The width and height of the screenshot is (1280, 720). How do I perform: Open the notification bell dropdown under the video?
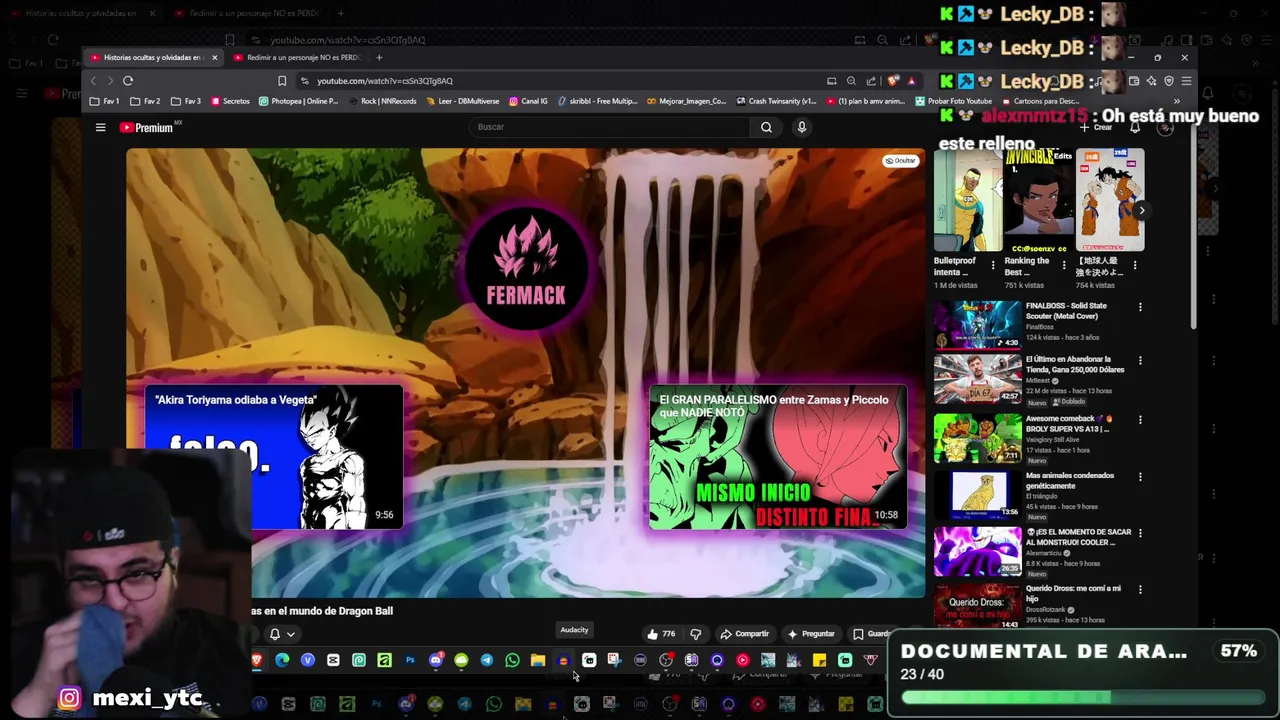click(x=282, y=634)
